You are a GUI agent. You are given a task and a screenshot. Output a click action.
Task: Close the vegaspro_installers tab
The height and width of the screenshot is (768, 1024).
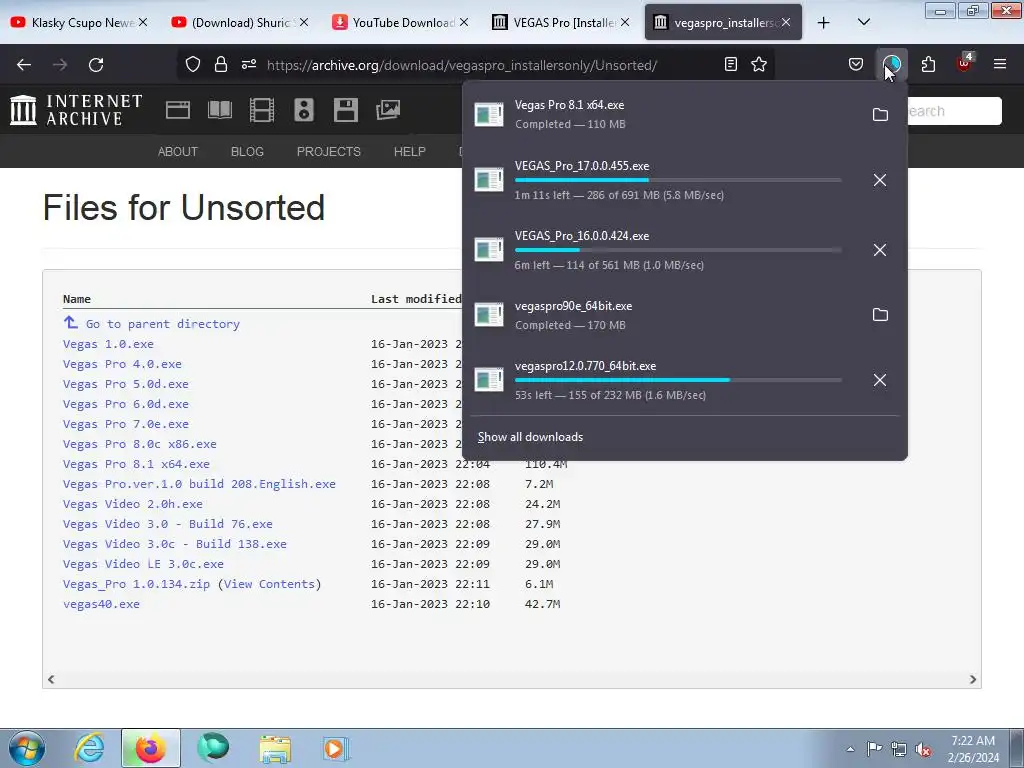pyautogui.click(x=786, y=22)
